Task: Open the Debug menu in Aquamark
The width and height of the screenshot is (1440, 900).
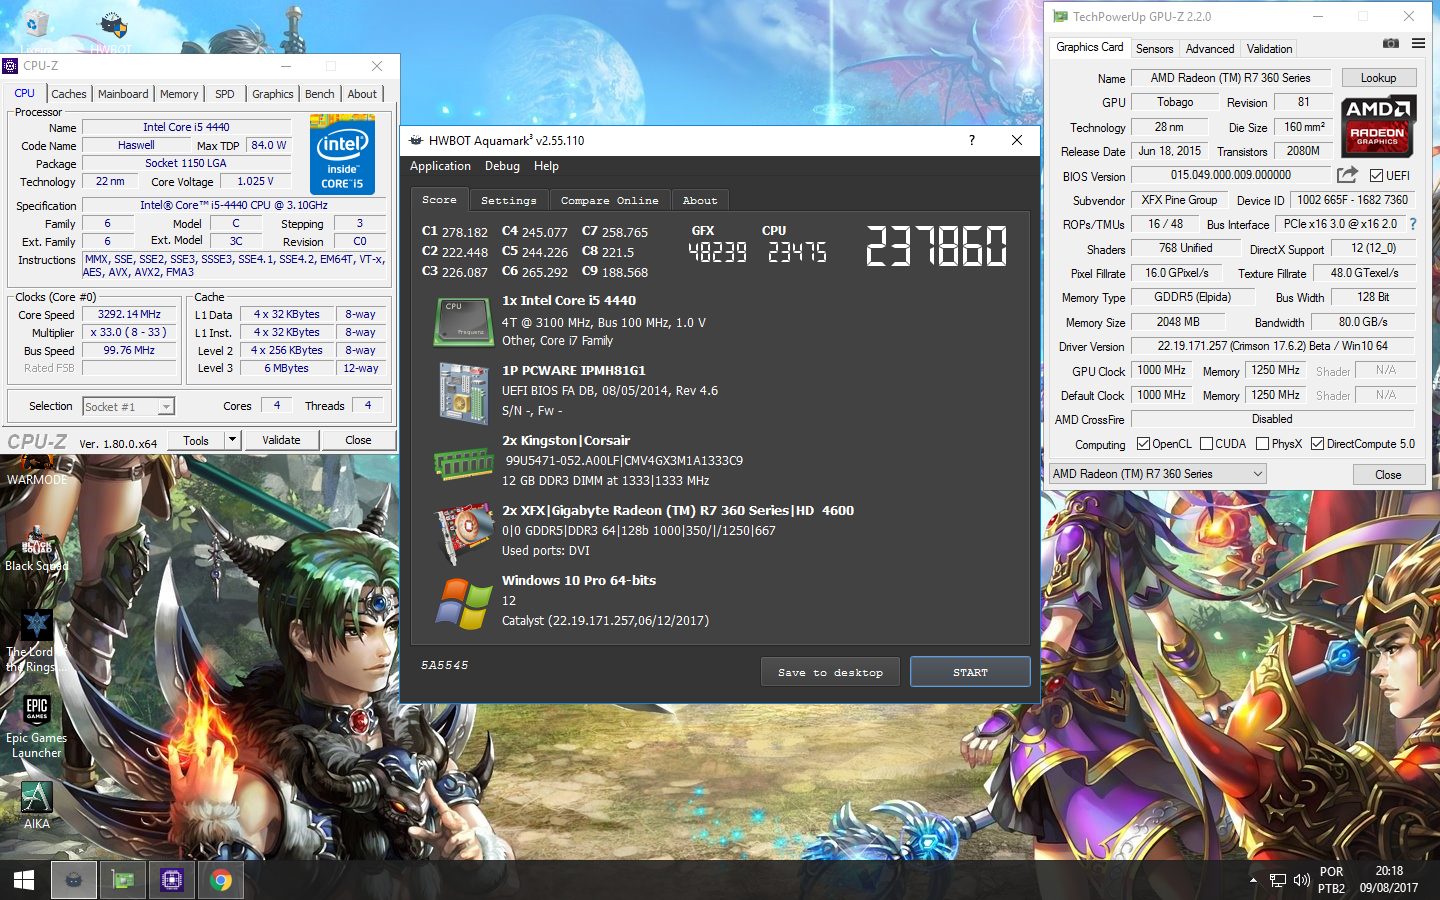Action: click(502, 166)
